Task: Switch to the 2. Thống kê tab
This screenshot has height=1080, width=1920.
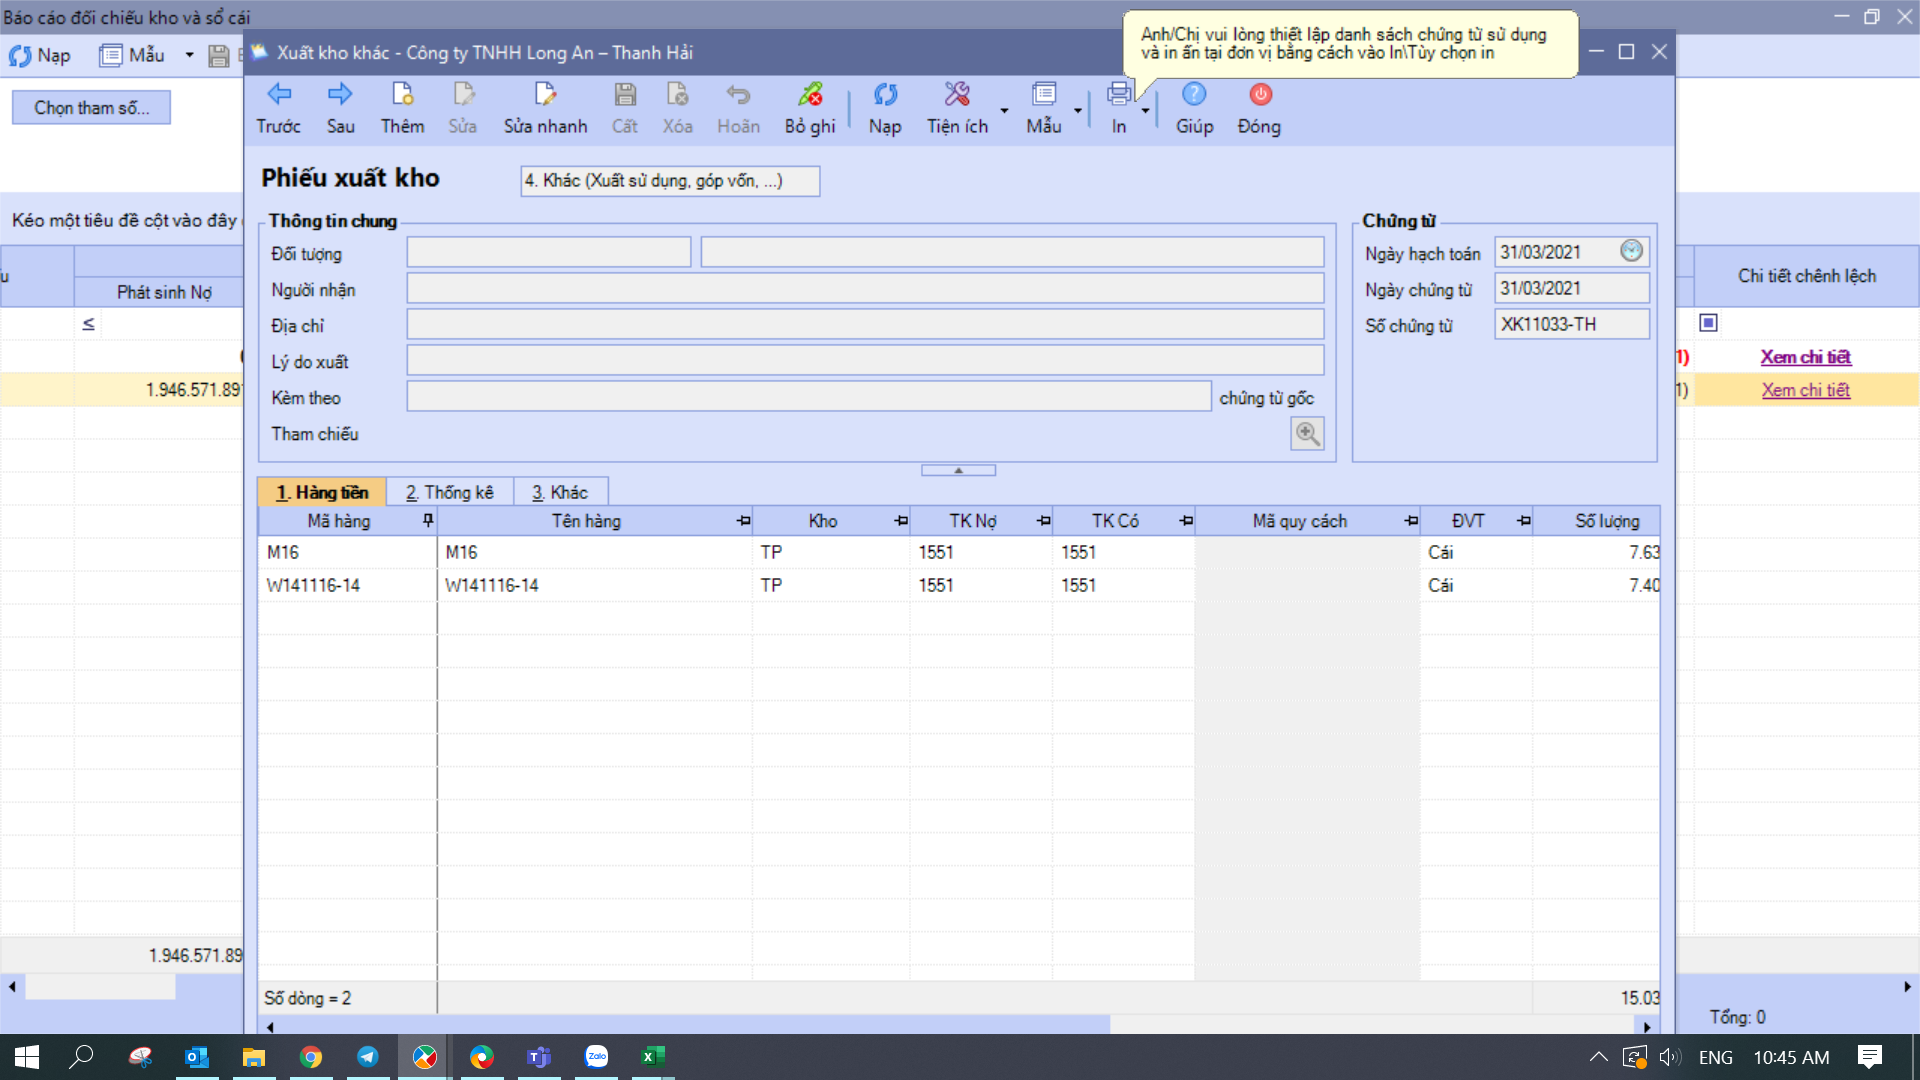Action: [450, 492]
